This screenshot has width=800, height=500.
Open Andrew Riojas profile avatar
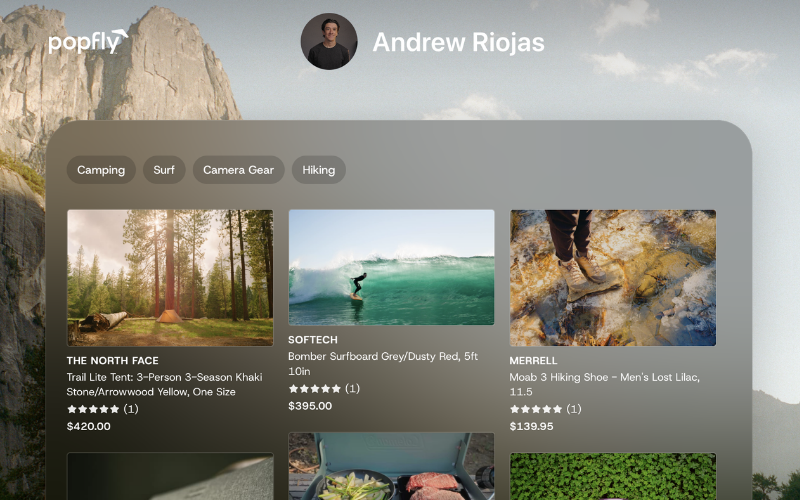(x=329, y=41)
